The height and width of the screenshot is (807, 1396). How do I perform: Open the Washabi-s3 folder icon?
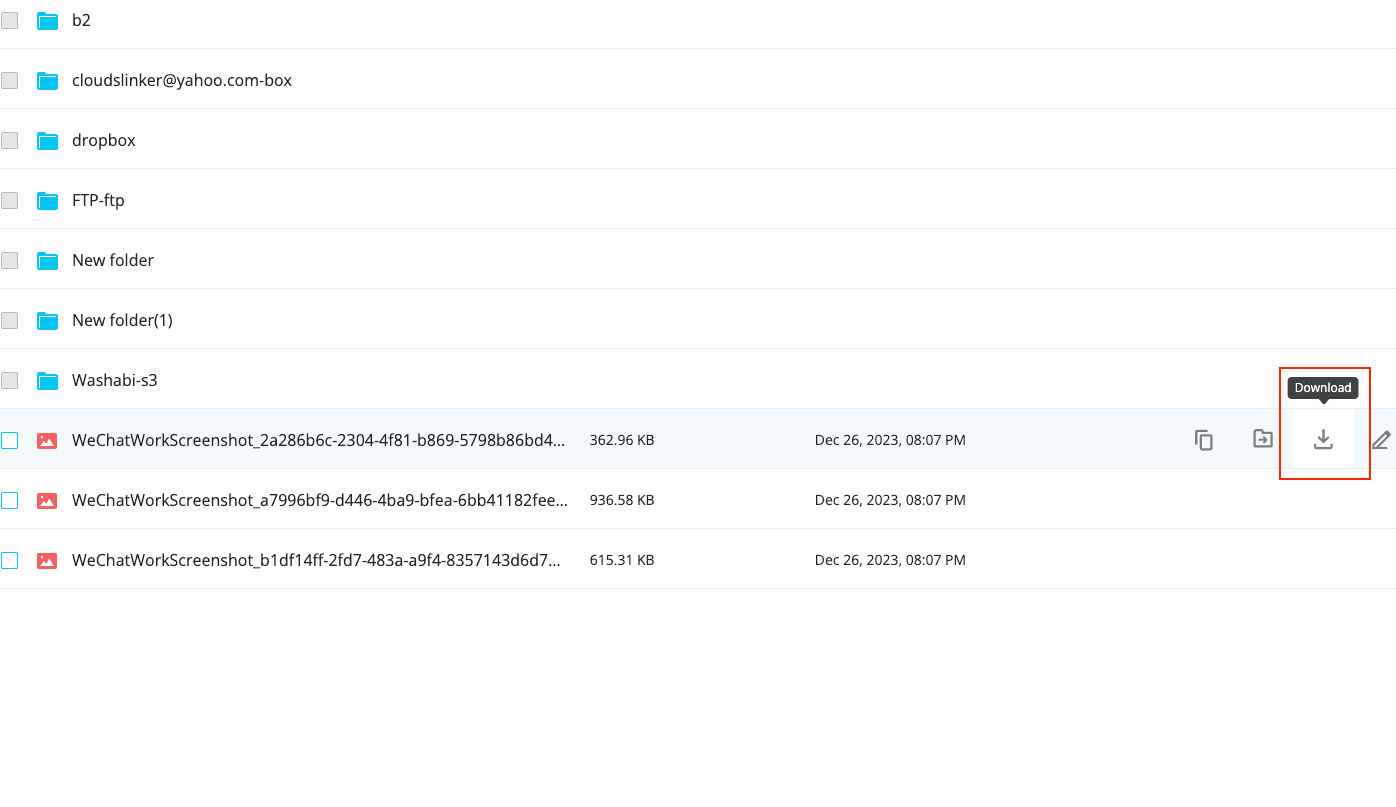[x=47, y=380]
